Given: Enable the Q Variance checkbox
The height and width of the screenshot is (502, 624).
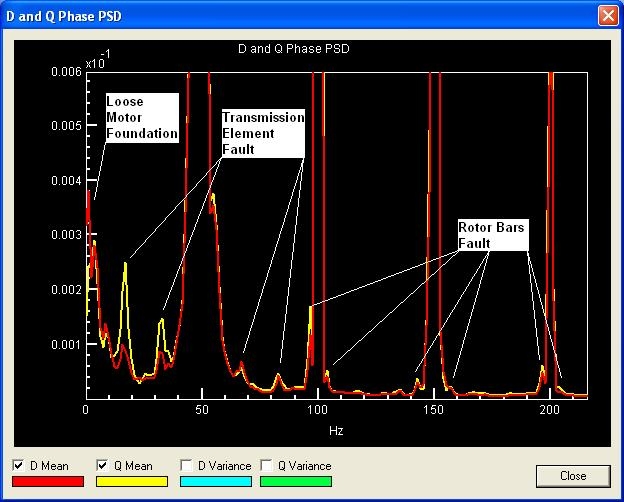Looking at the screenshot, I should point(267,466).
